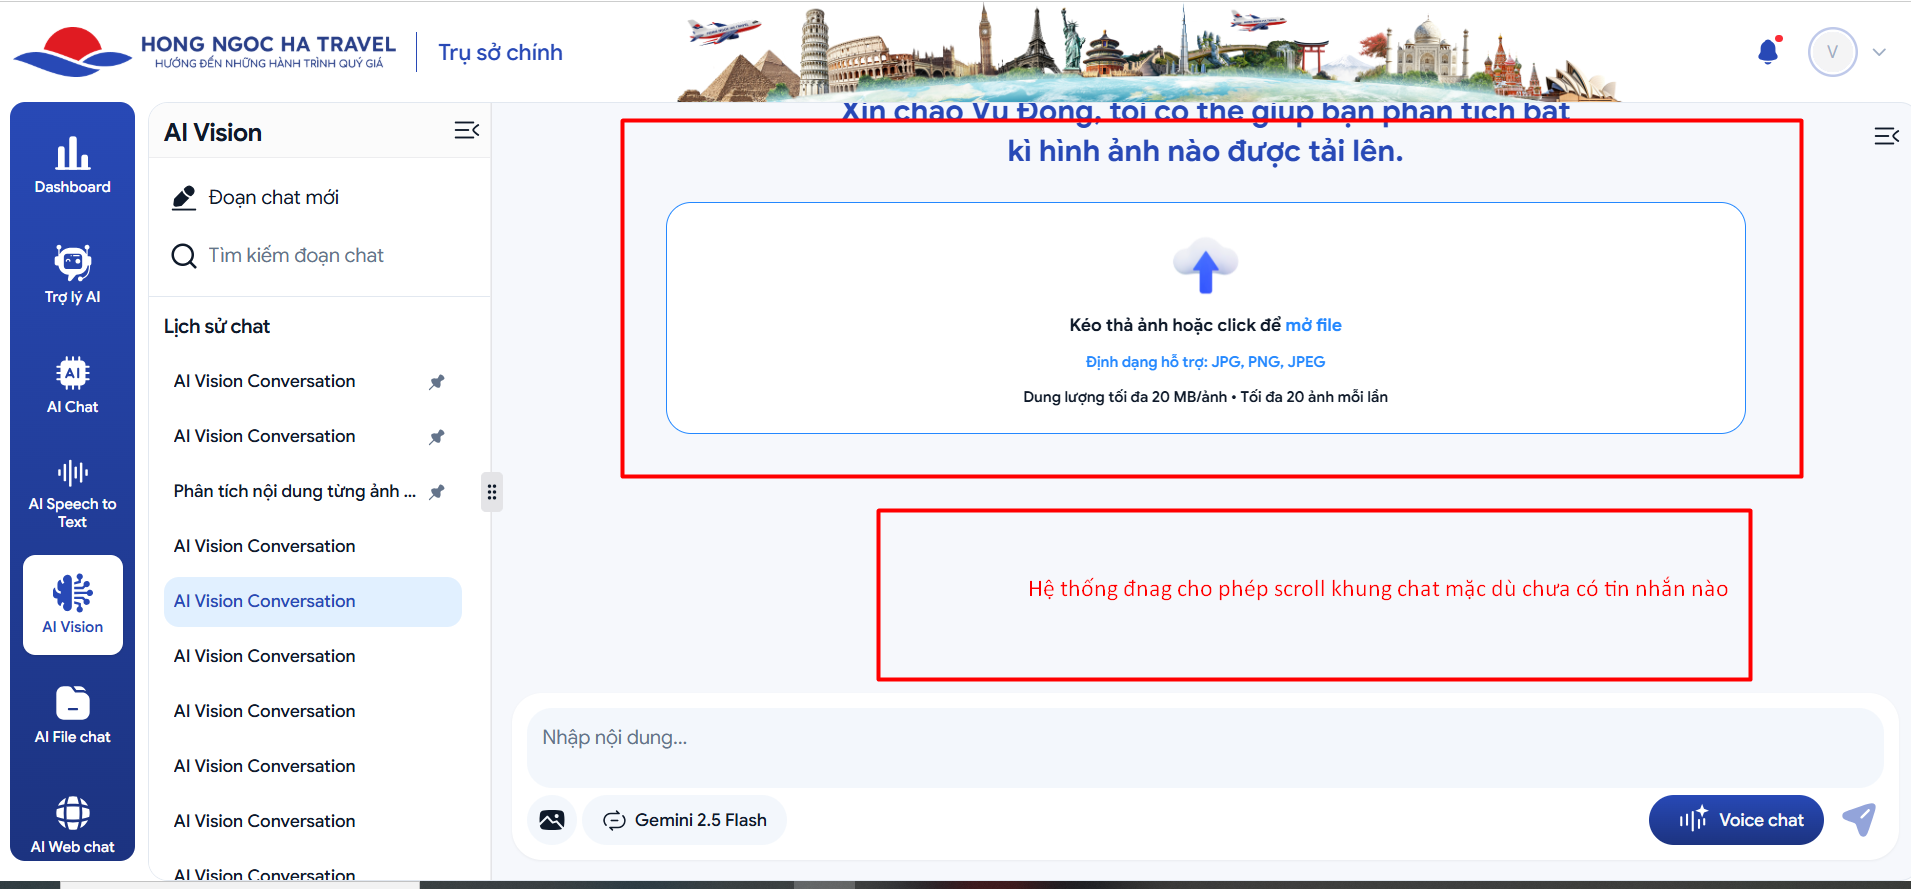Viewport: 1911px width, 889px height.
Task: Expand the user account dropdown chevron
Action: tap(1879, 52)
